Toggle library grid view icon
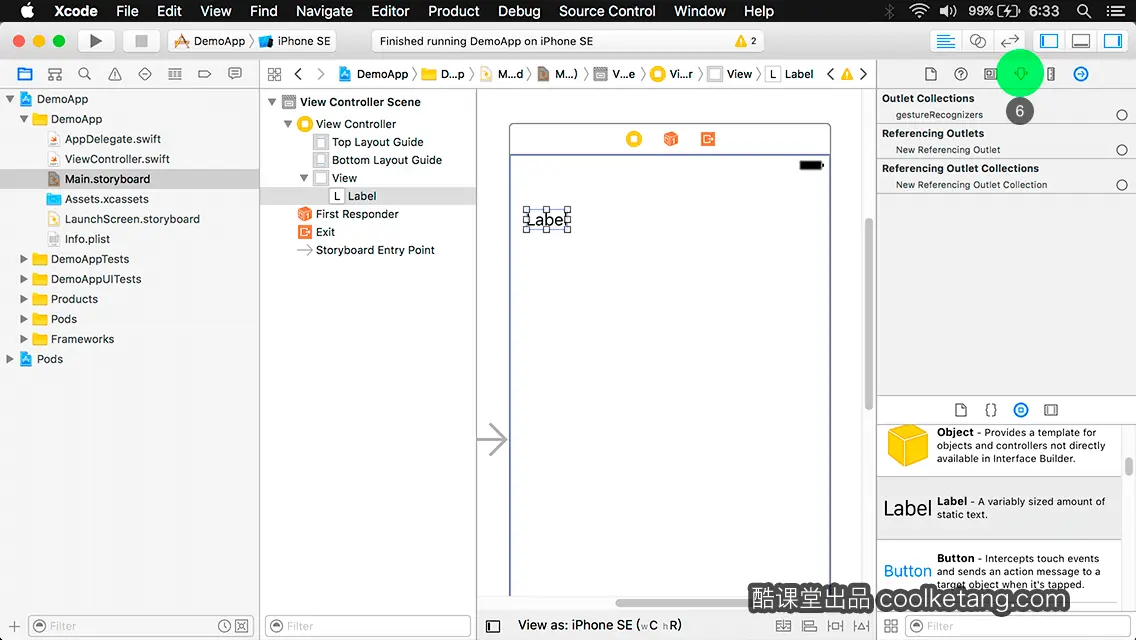The width and height of the screenshot is (1136, 640). 891,626
